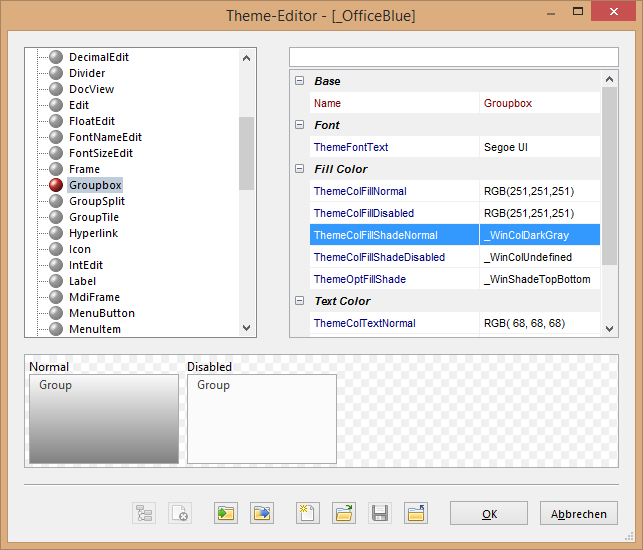Select the FontNameEdit tree entry
Image resolution: width=643 pixels, height=550 pixels.
105,137
